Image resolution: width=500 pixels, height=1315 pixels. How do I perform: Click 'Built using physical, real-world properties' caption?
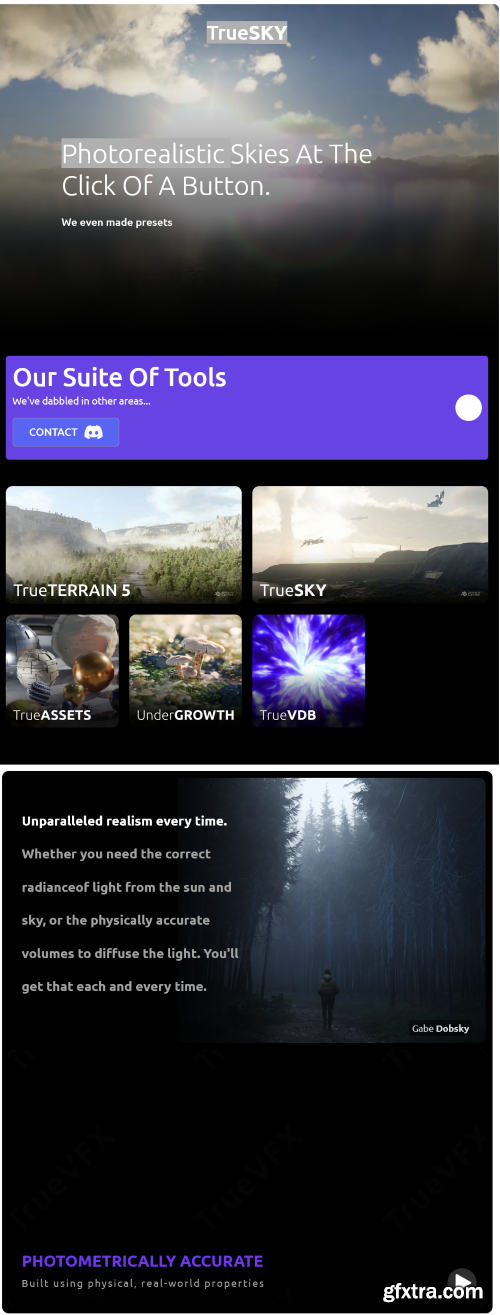[x=143, y=1283]
